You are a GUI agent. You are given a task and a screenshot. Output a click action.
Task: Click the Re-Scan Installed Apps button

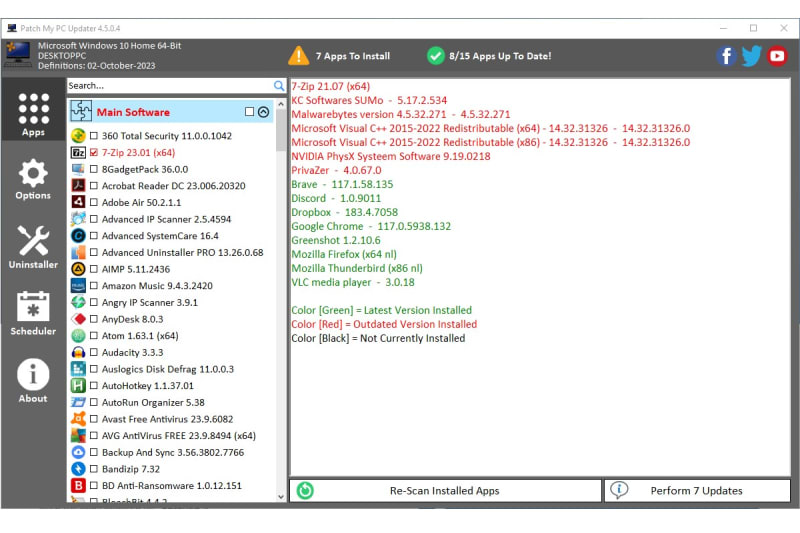click(x=445, y=491)
